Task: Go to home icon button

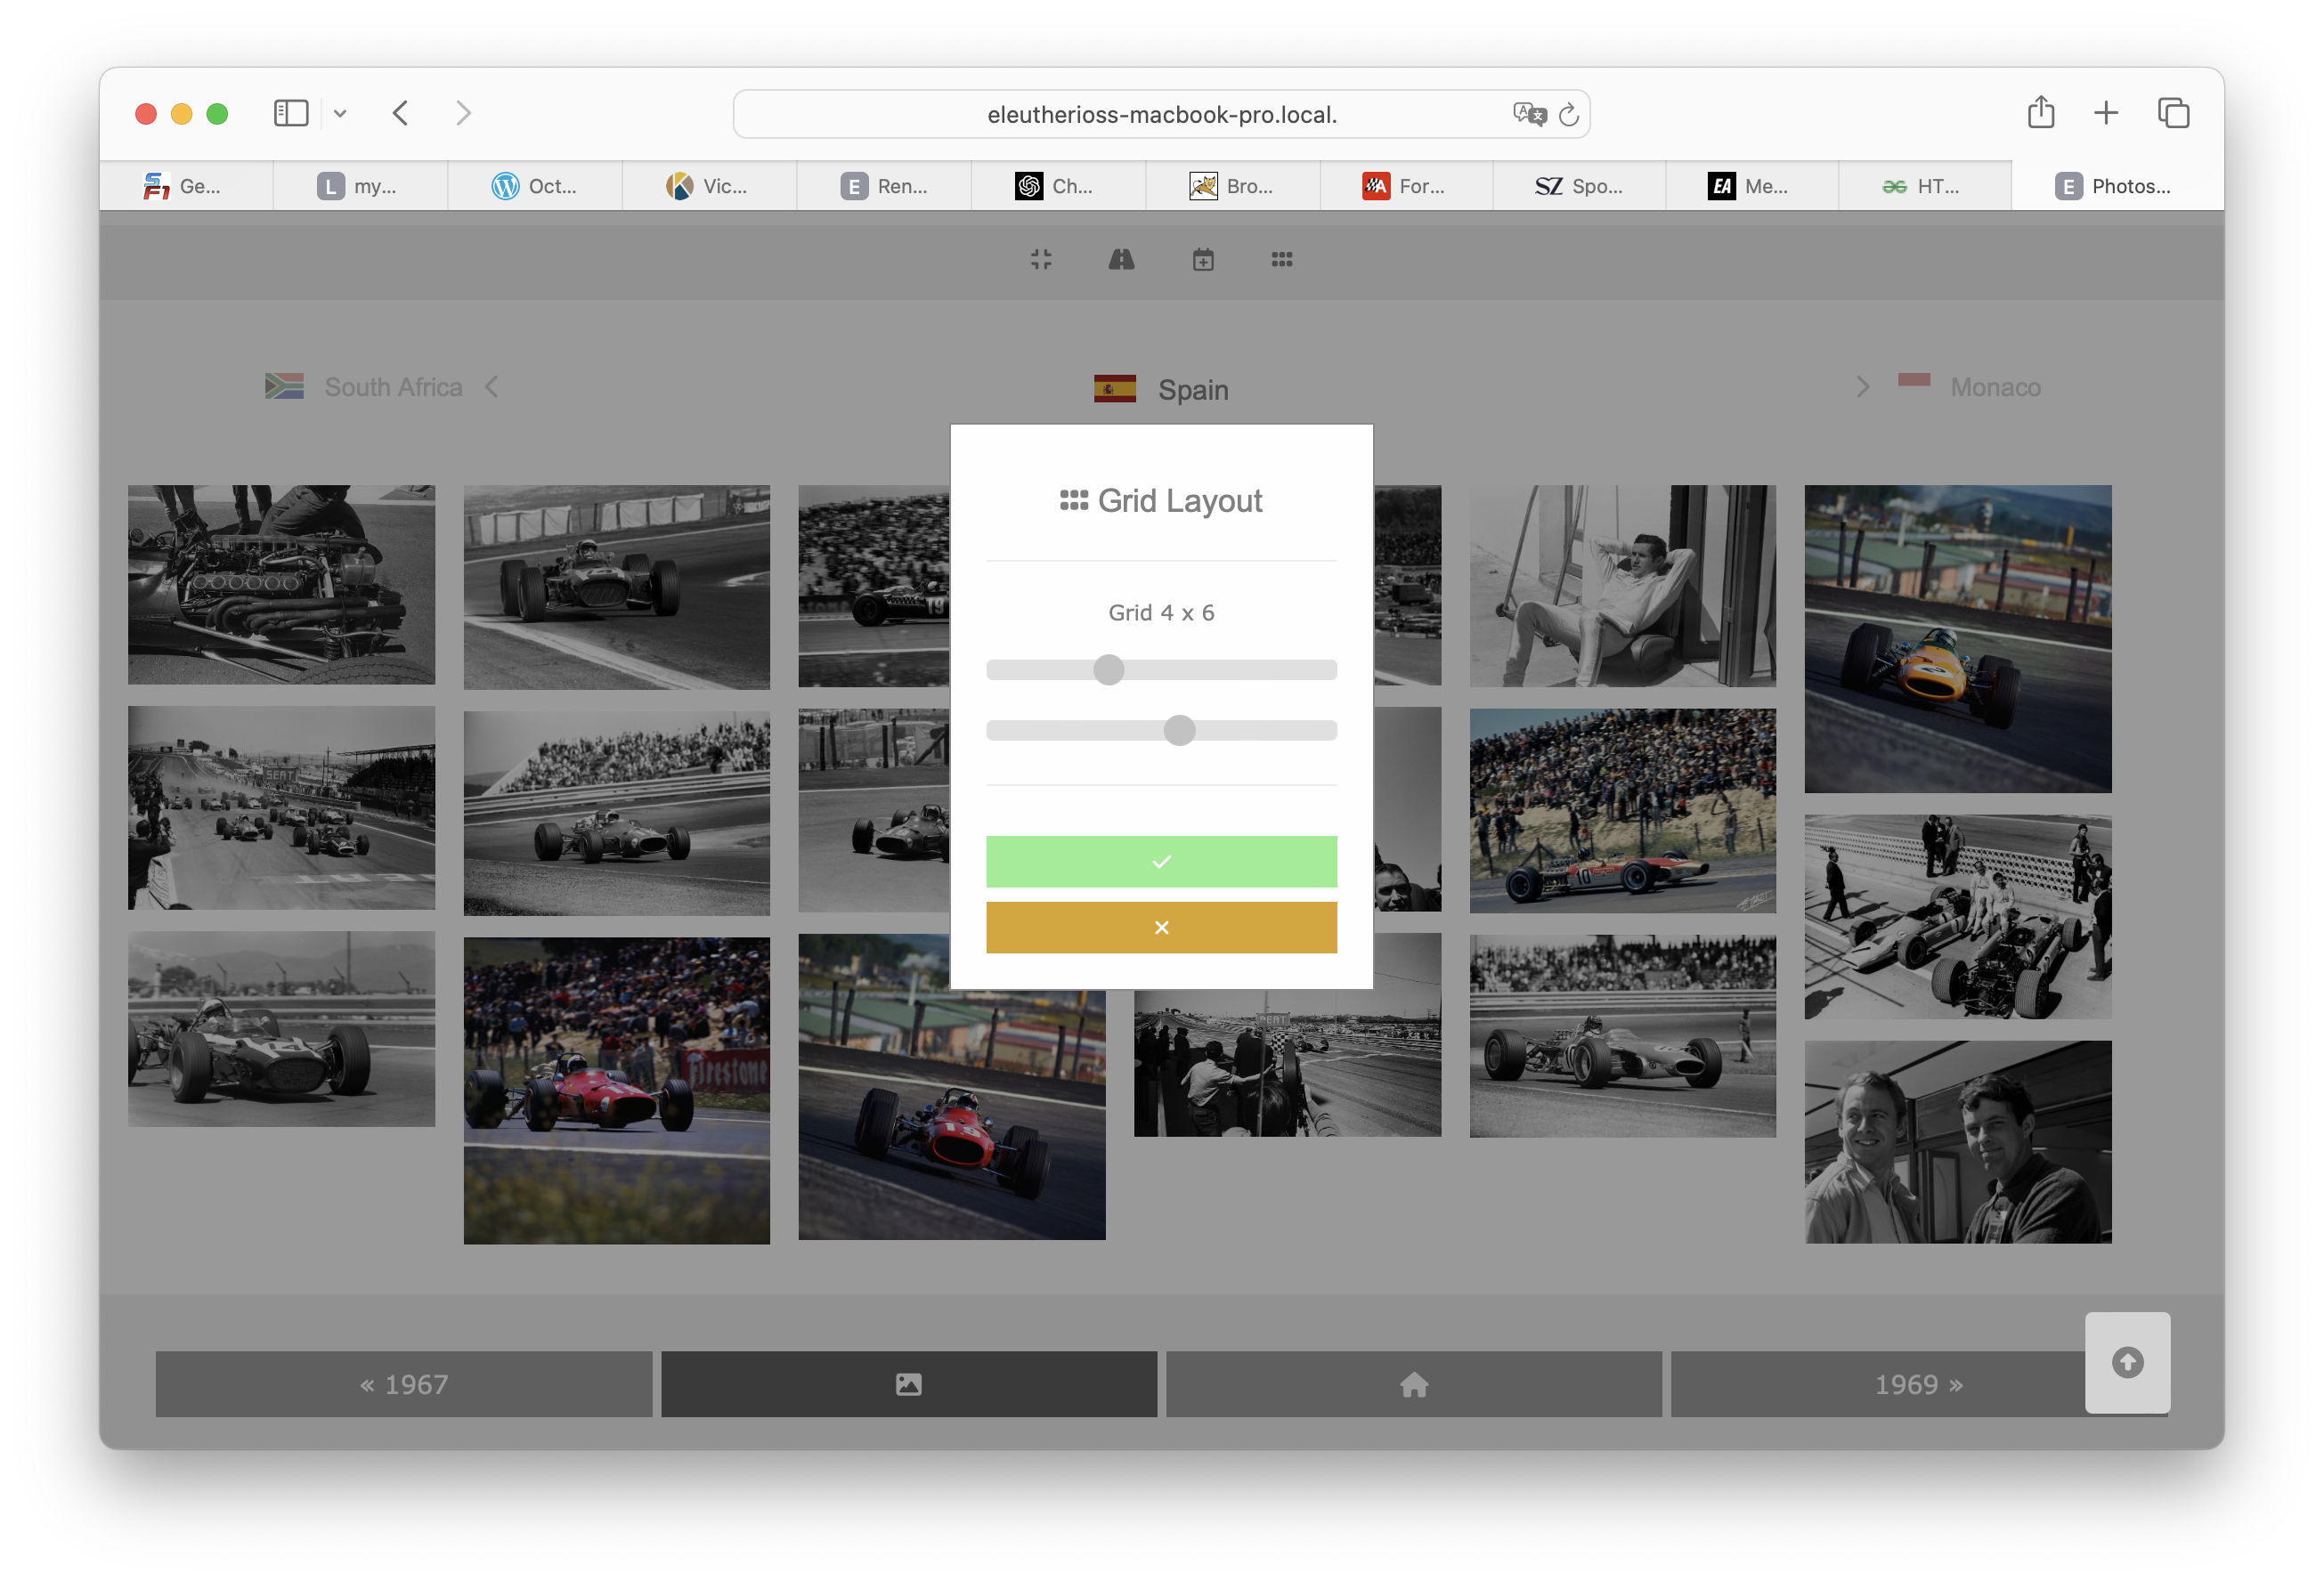Action: (1414, 1384)
